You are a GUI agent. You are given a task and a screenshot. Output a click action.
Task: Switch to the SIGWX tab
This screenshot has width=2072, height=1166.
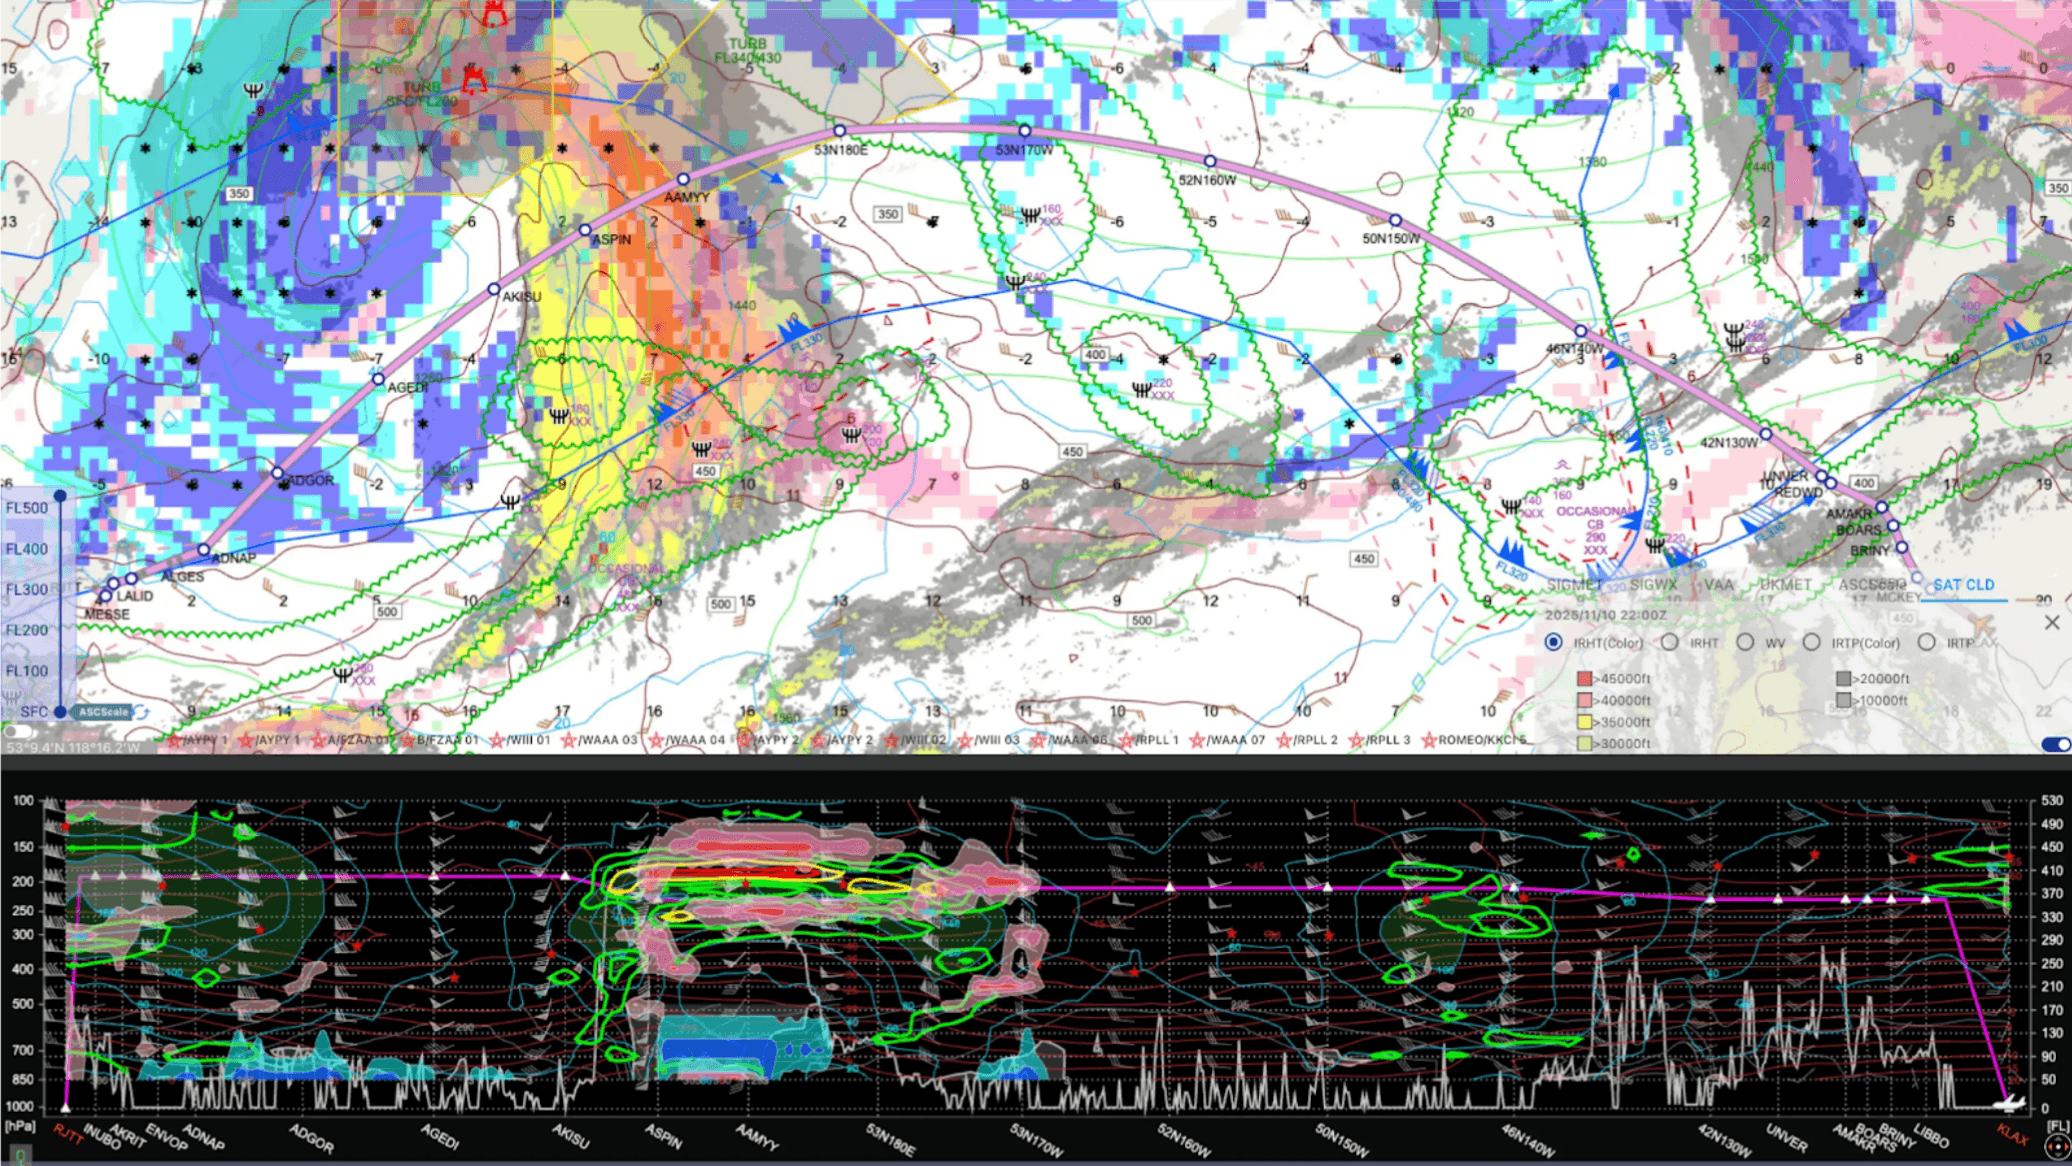(x=1655, y=584)
